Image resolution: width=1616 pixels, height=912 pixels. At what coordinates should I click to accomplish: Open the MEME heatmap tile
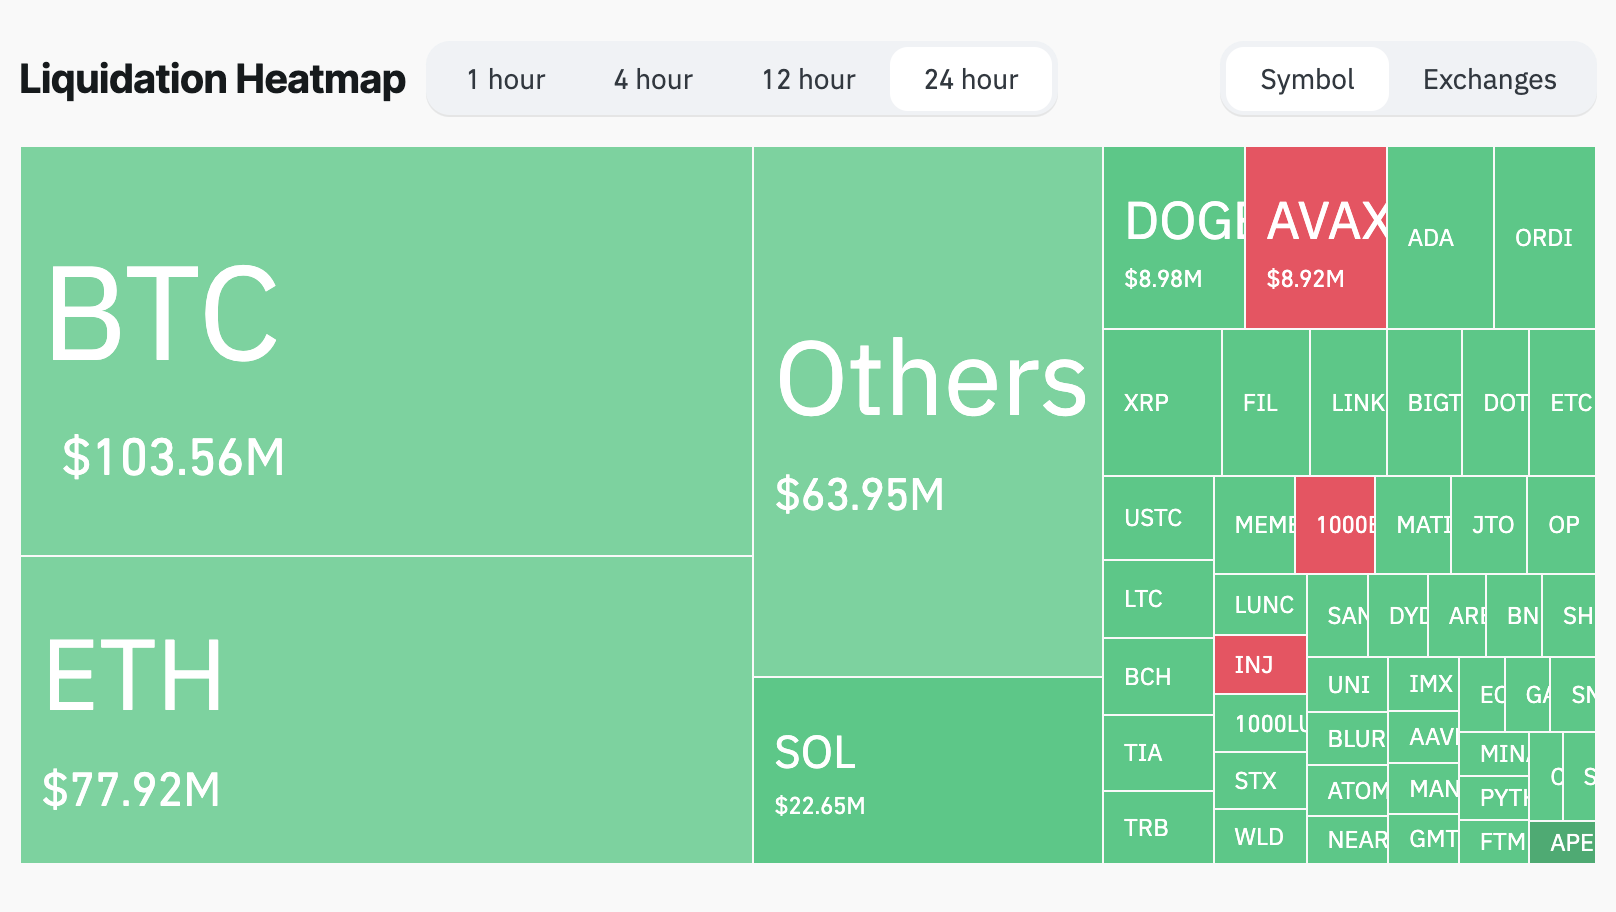pyautogui.click(x=1255, y=525)
